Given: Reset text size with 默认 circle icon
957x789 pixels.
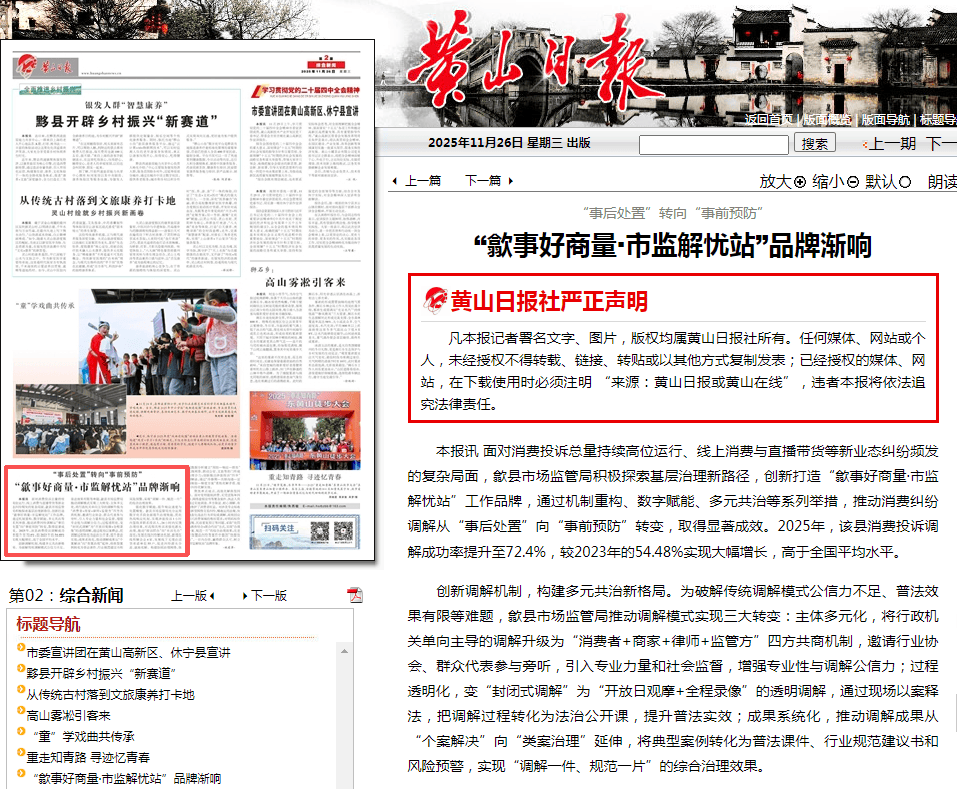Looking at the screenshot, I should (905, 182).
